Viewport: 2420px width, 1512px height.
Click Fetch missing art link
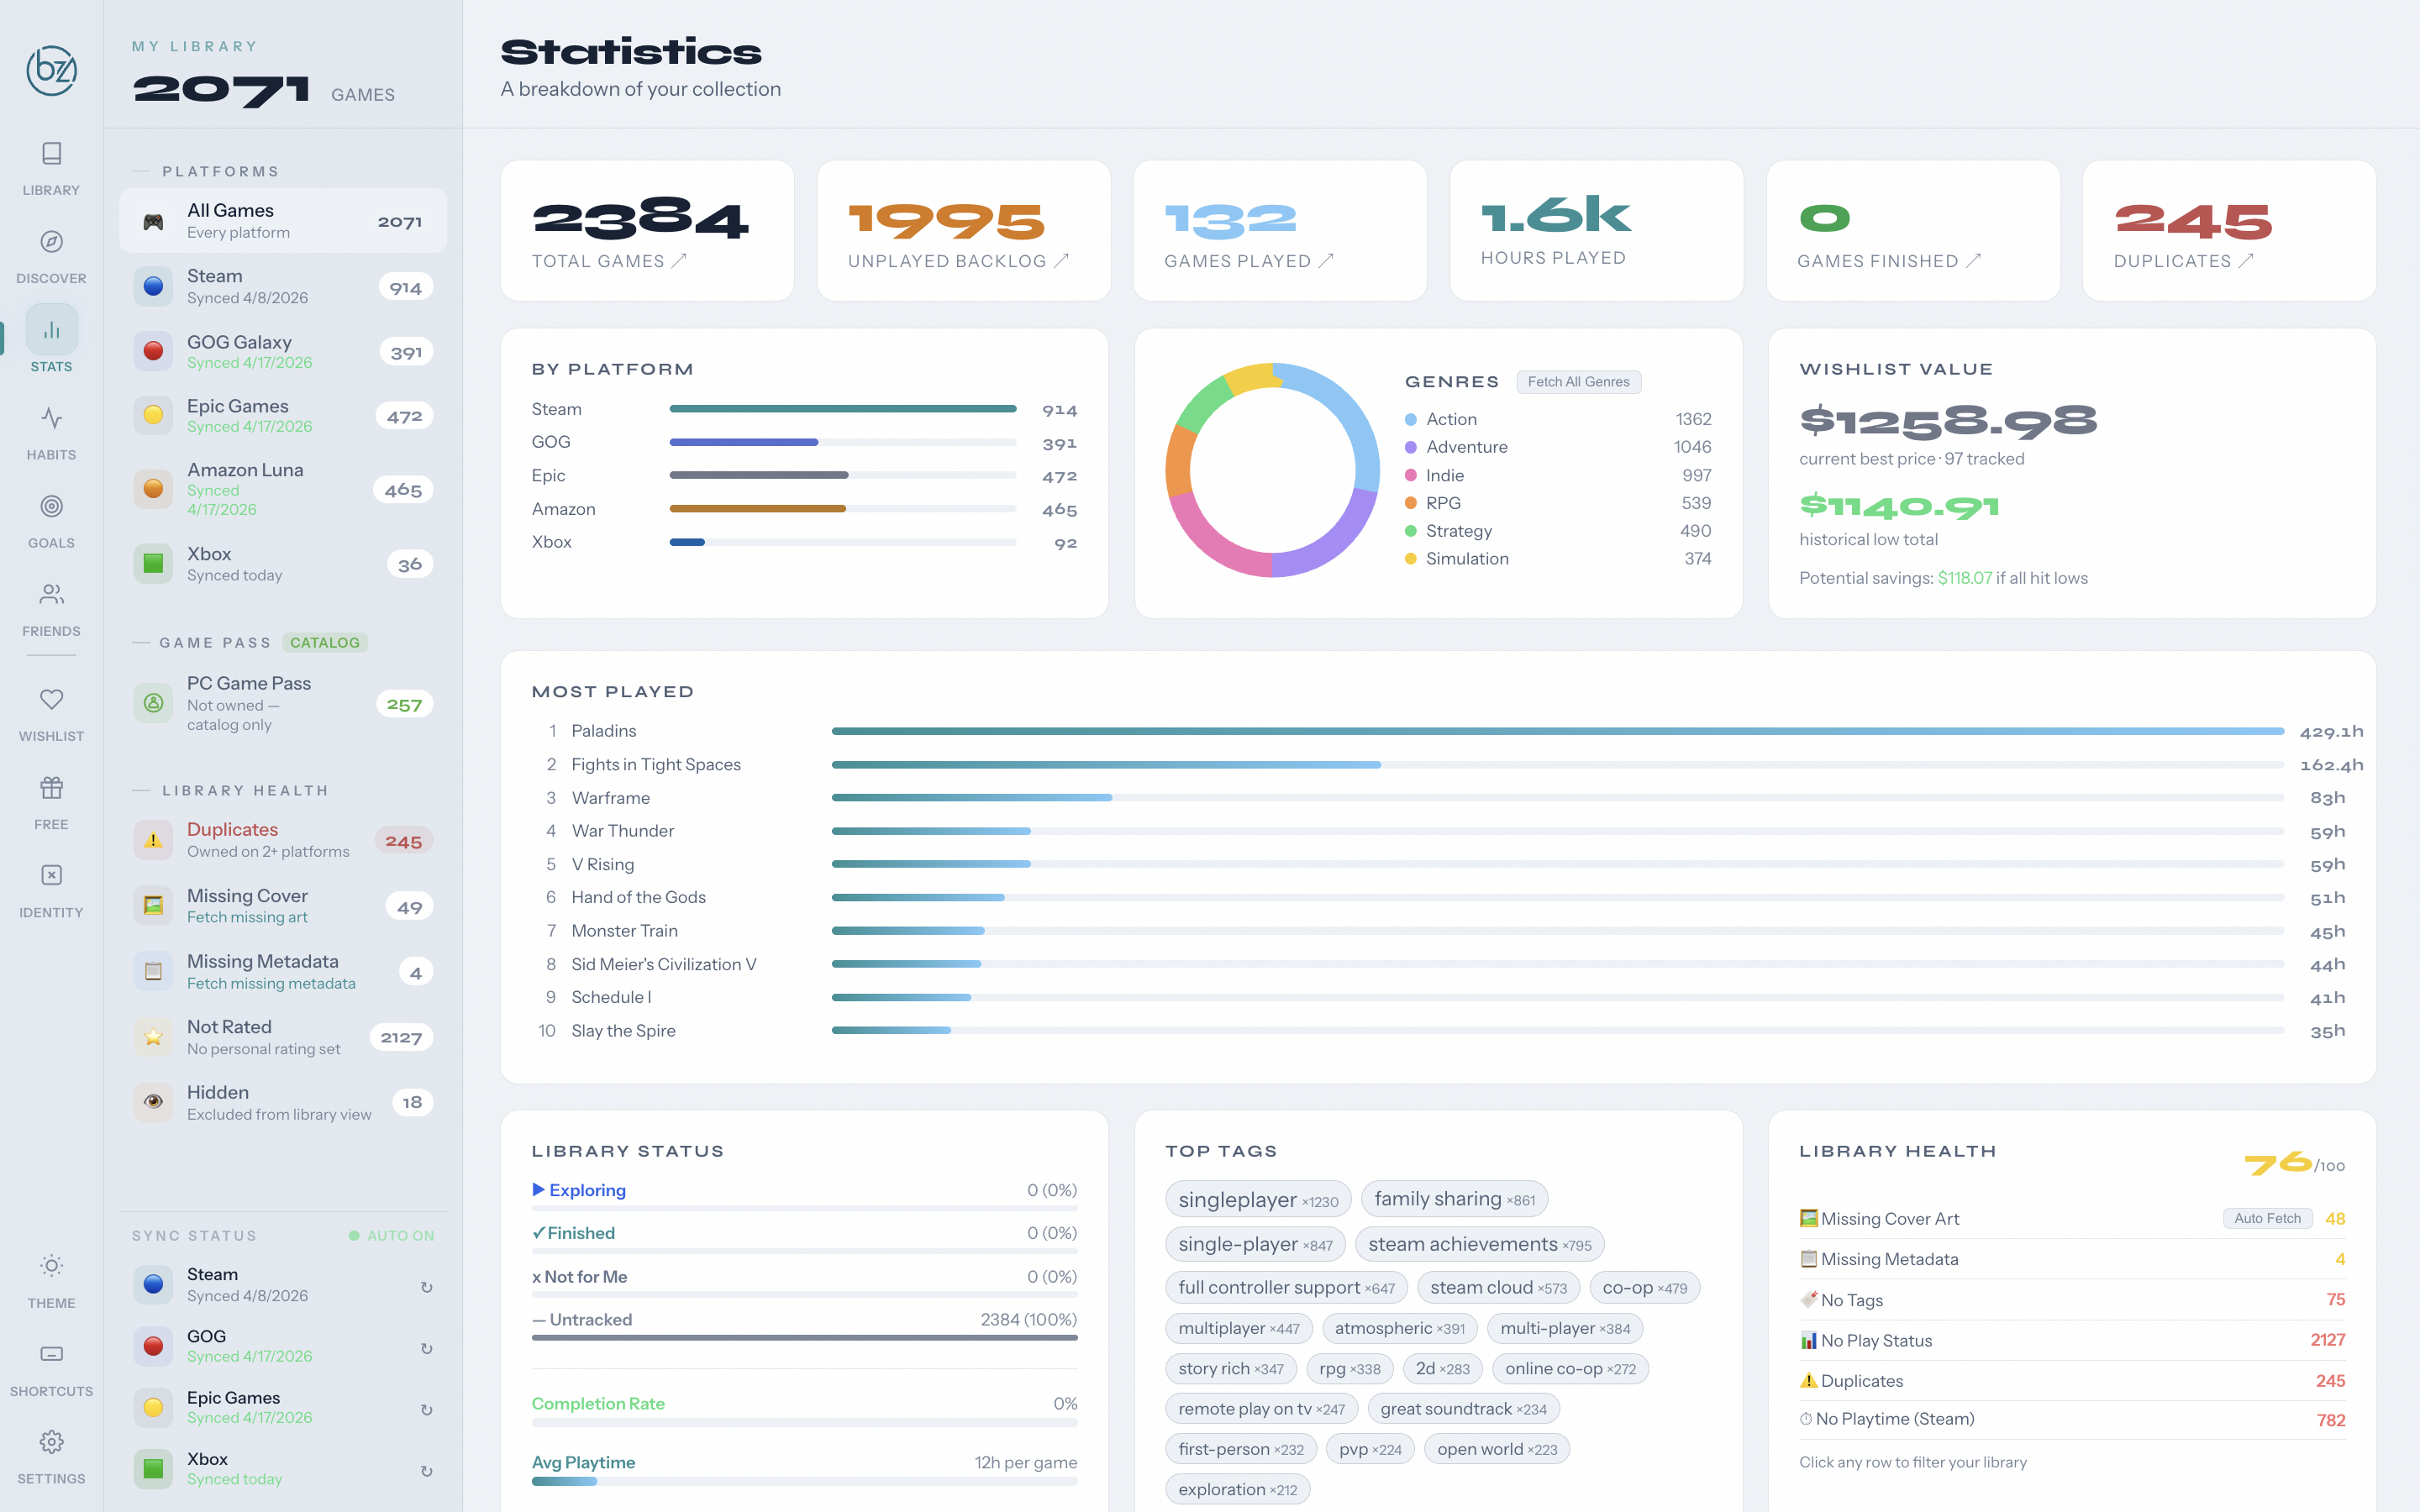tap(247, 918)
